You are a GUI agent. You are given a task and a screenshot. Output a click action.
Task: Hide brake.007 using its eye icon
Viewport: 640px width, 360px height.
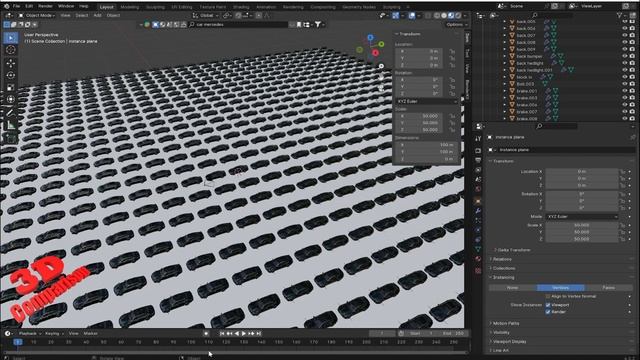(x=624, y=112)
